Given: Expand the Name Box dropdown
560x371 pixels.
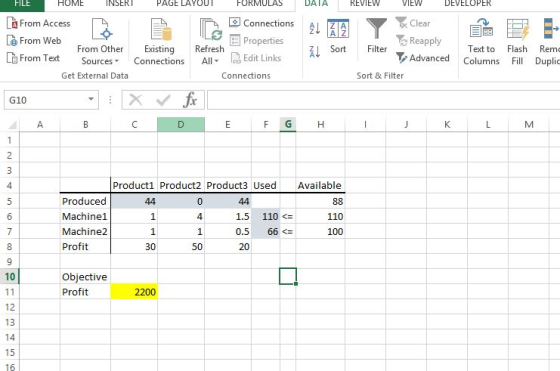Looking at the screenshot, I should [x=91, y=100].
